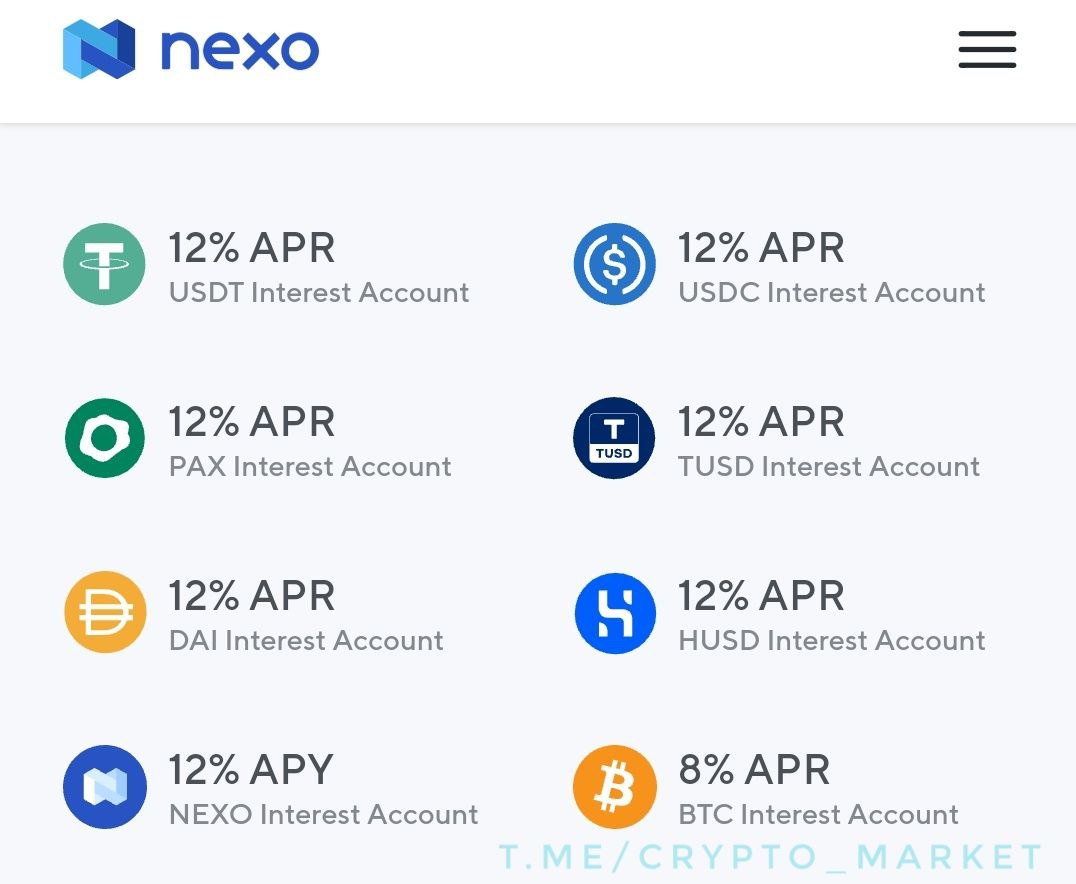This screenshot has width=1076, height=884.
Task: Click the blue NEXO token icon
Action: coord(105,787)
